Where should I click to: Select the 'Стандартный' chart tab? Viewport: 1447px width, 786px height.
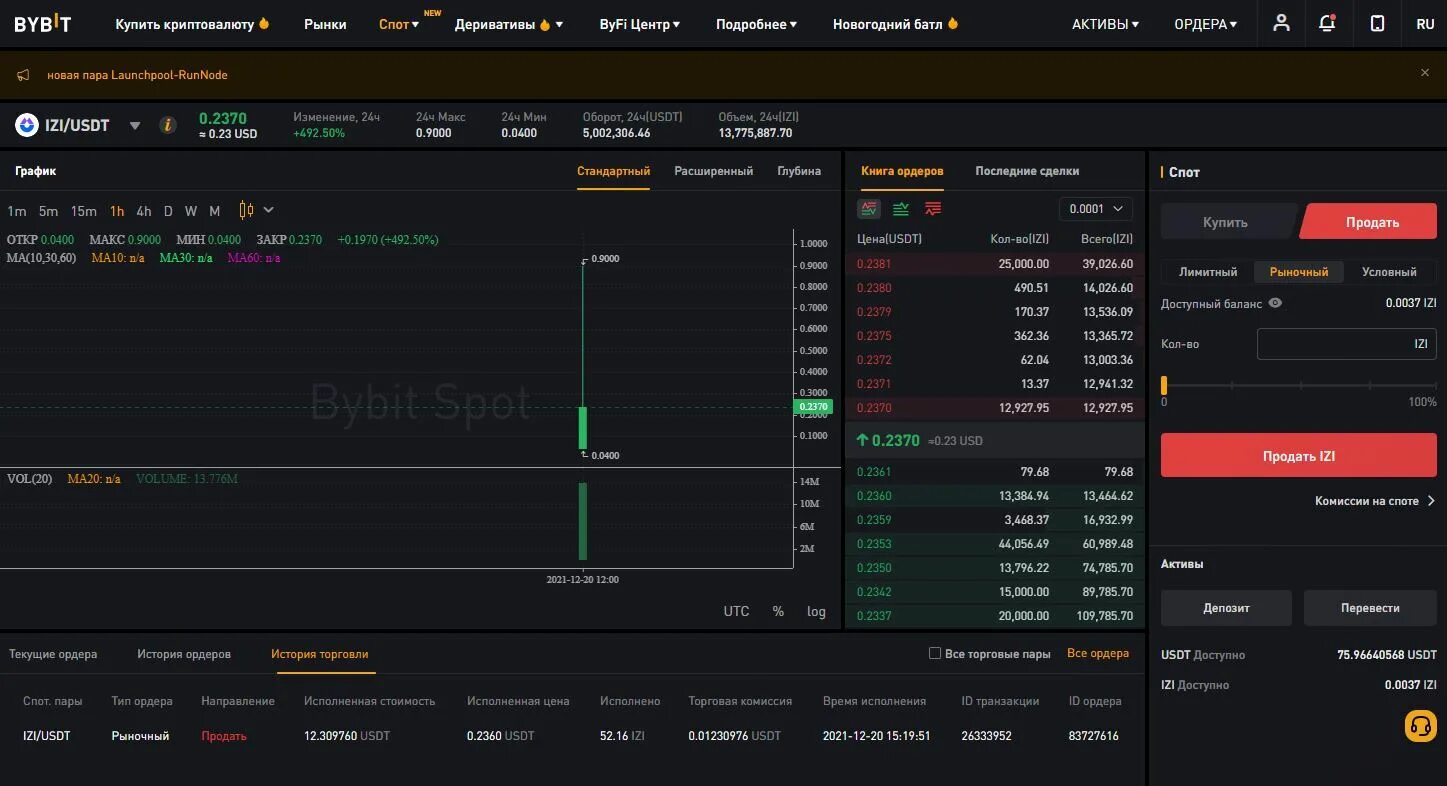point(614,171)
